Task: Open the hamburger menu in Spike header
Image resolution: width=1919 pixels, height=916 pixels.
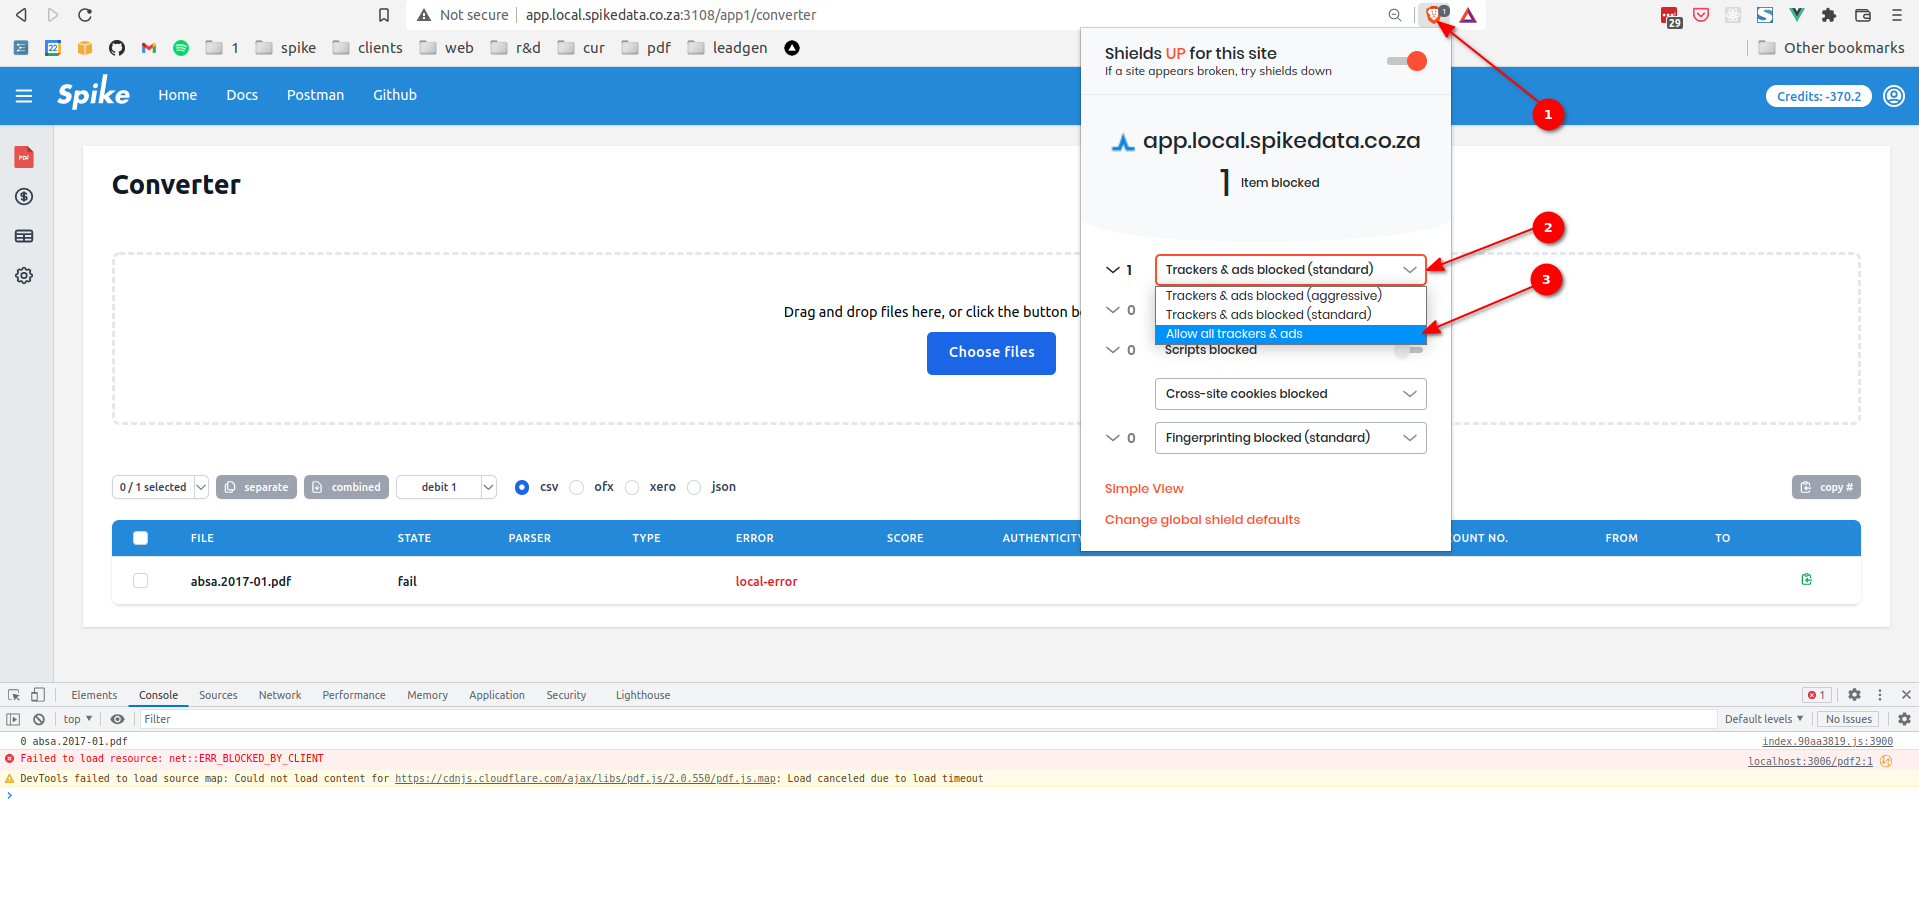Action: (x=24, y=96)
